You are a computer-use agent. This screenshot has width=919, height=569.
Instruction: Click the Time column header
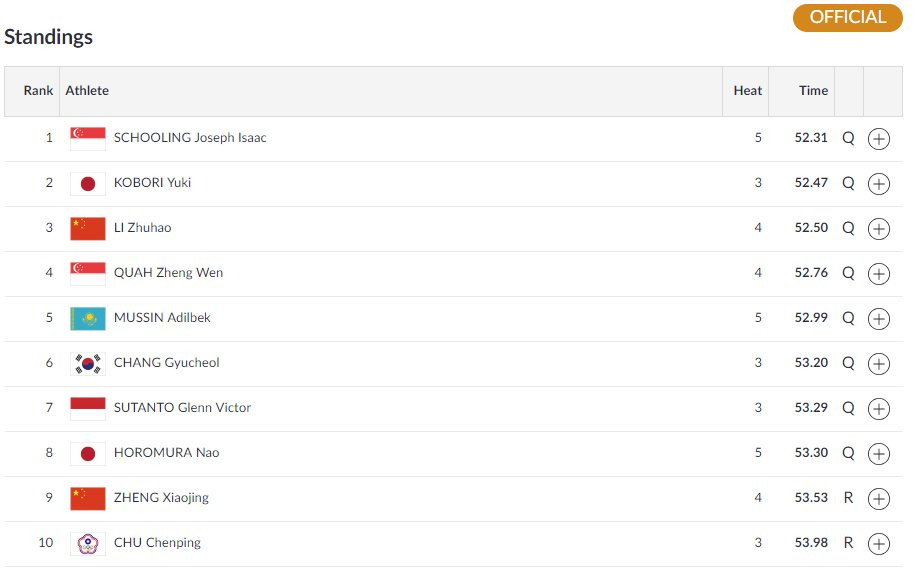[x=813, y=91]
